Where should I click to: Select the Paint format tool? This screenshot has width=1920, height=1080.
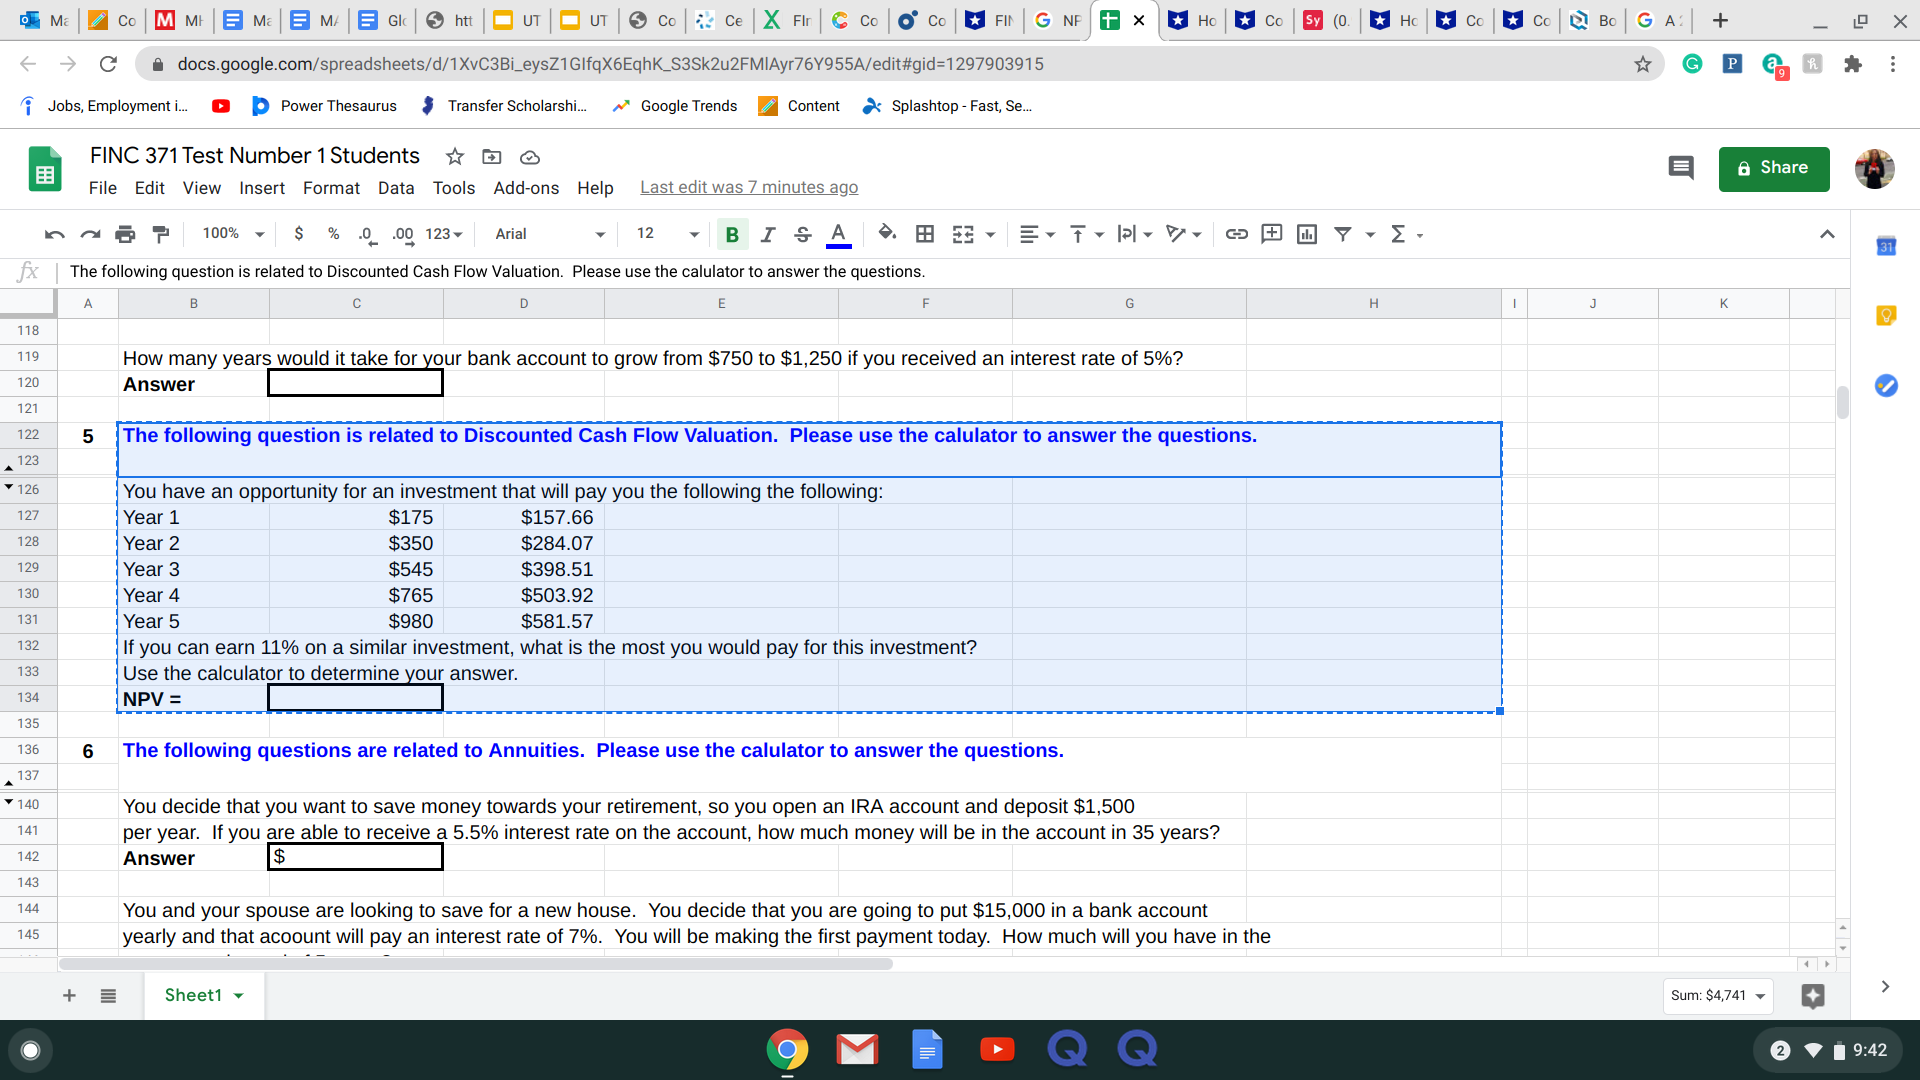pos(160,234)
